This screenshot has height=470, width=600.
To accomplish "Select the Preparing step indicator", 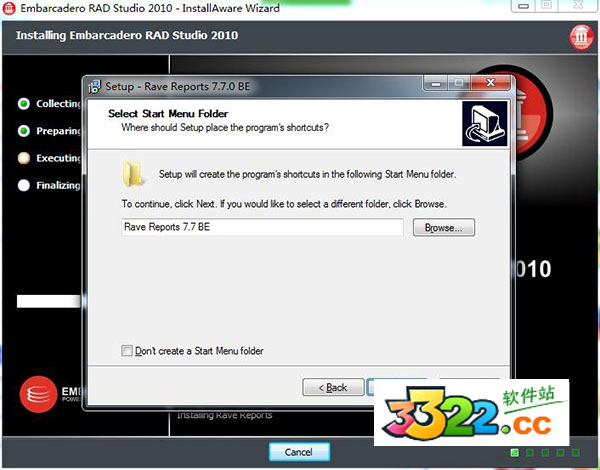I will tap(24, 131).
